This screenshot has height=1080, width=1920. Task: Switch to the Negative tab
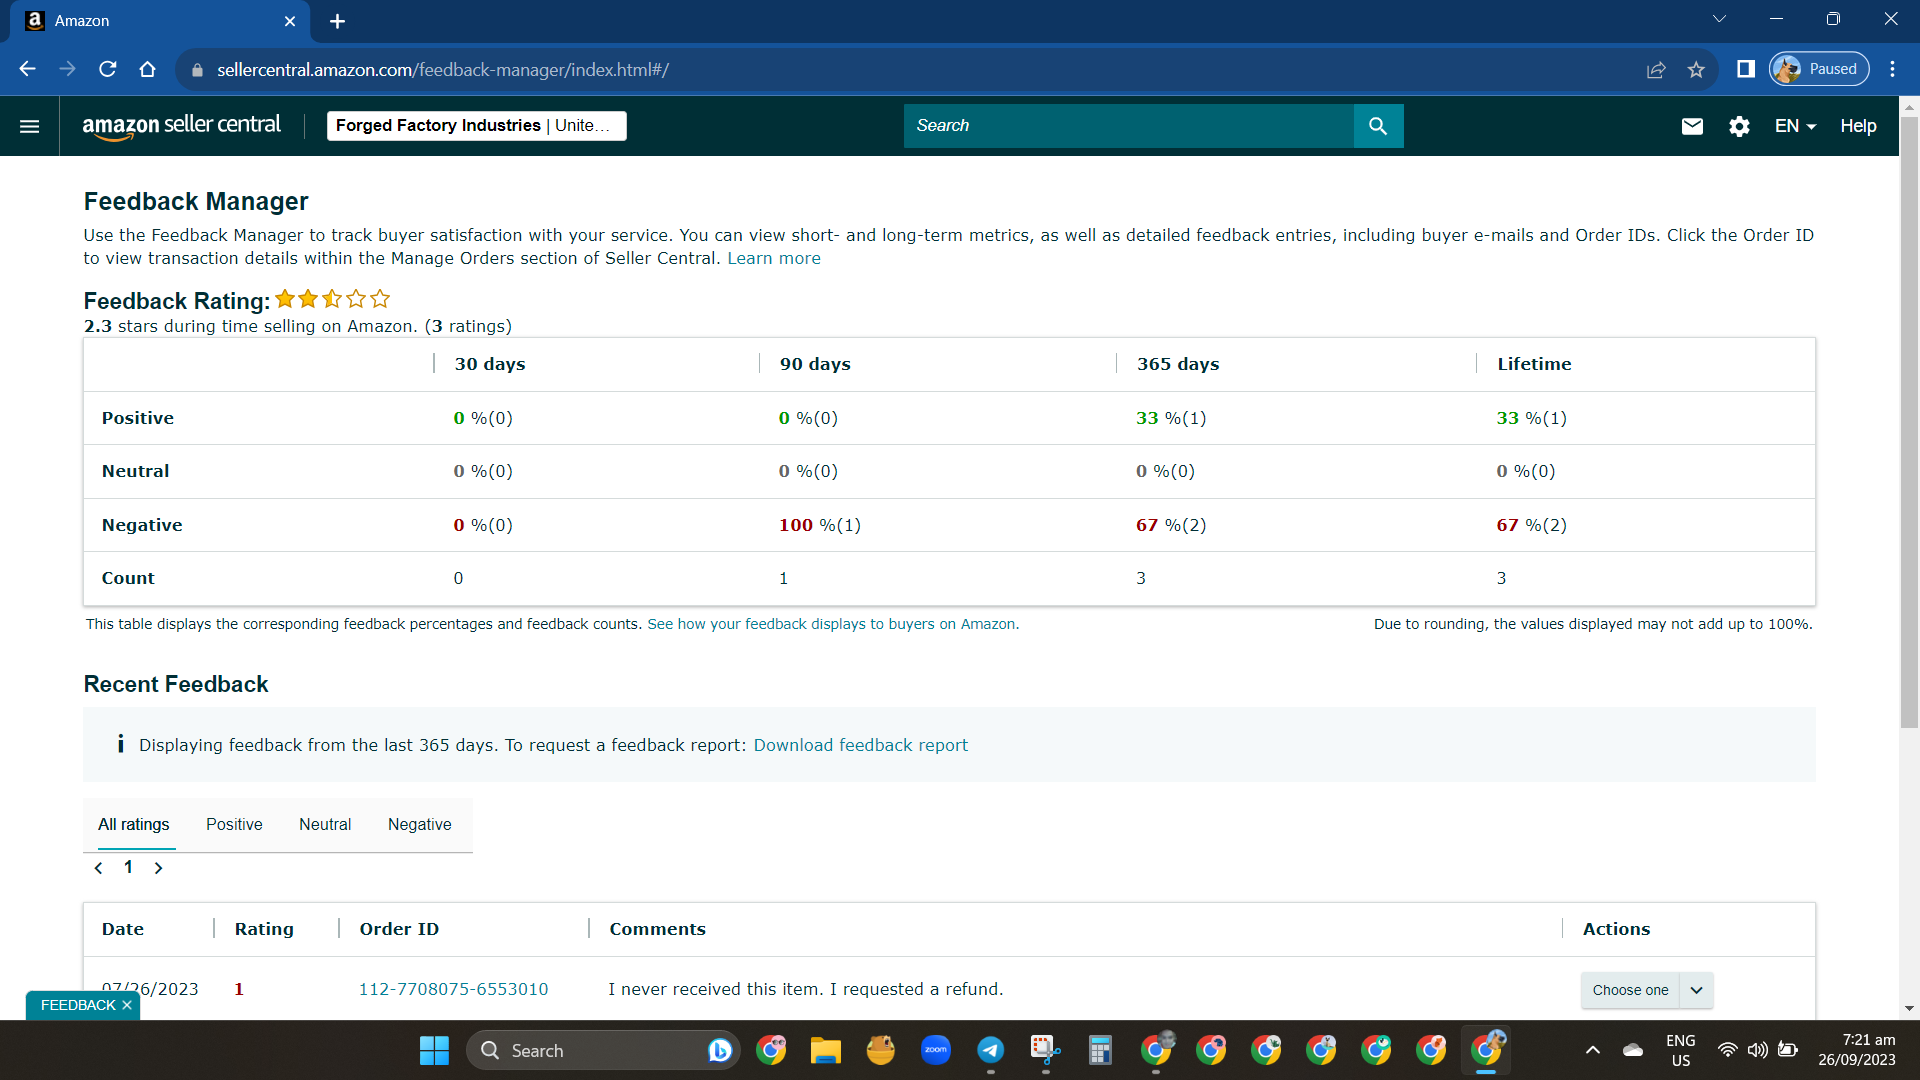click(x=420, y=825)
